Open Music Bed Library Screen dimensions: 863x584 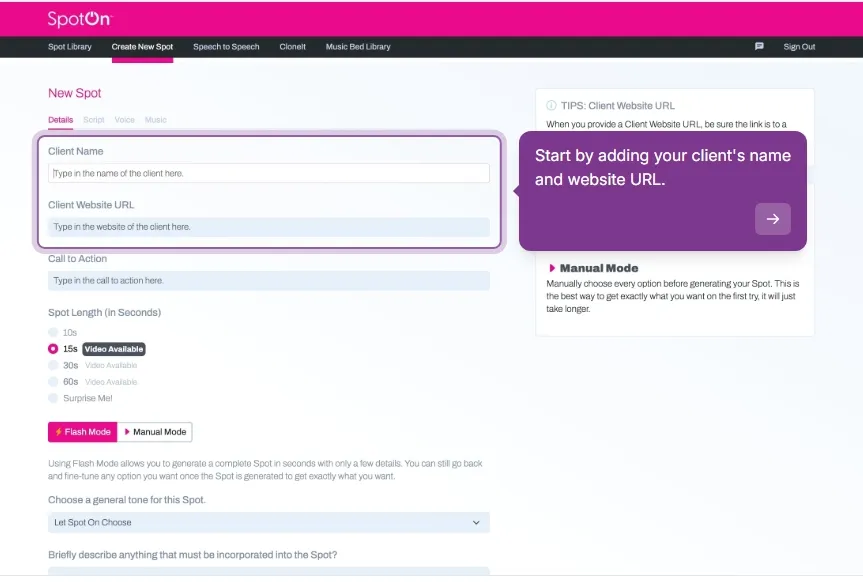pos(358,47)
